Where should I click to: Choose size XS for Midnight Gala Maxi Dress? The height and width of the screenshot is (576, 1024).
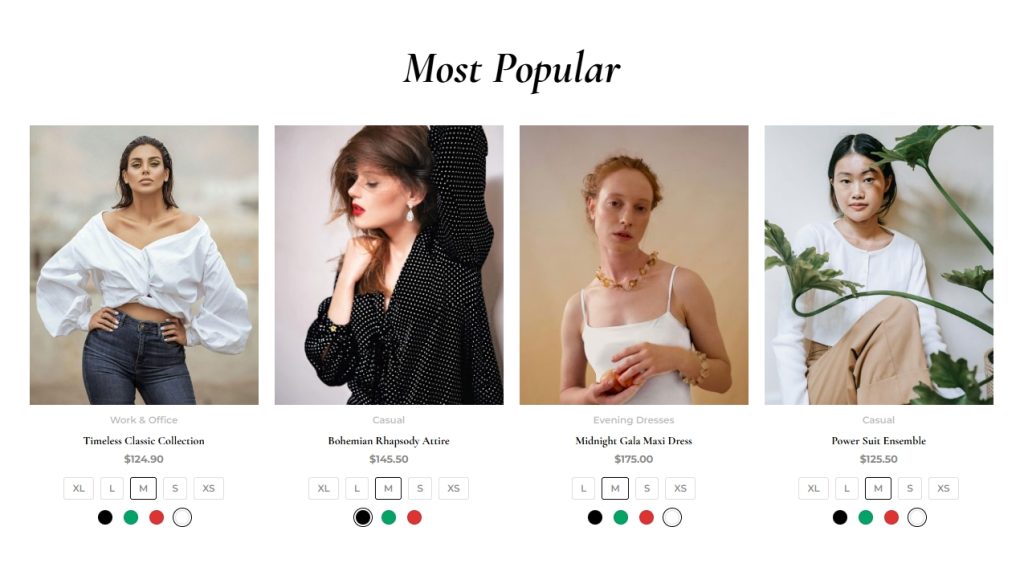coord(680,488)
